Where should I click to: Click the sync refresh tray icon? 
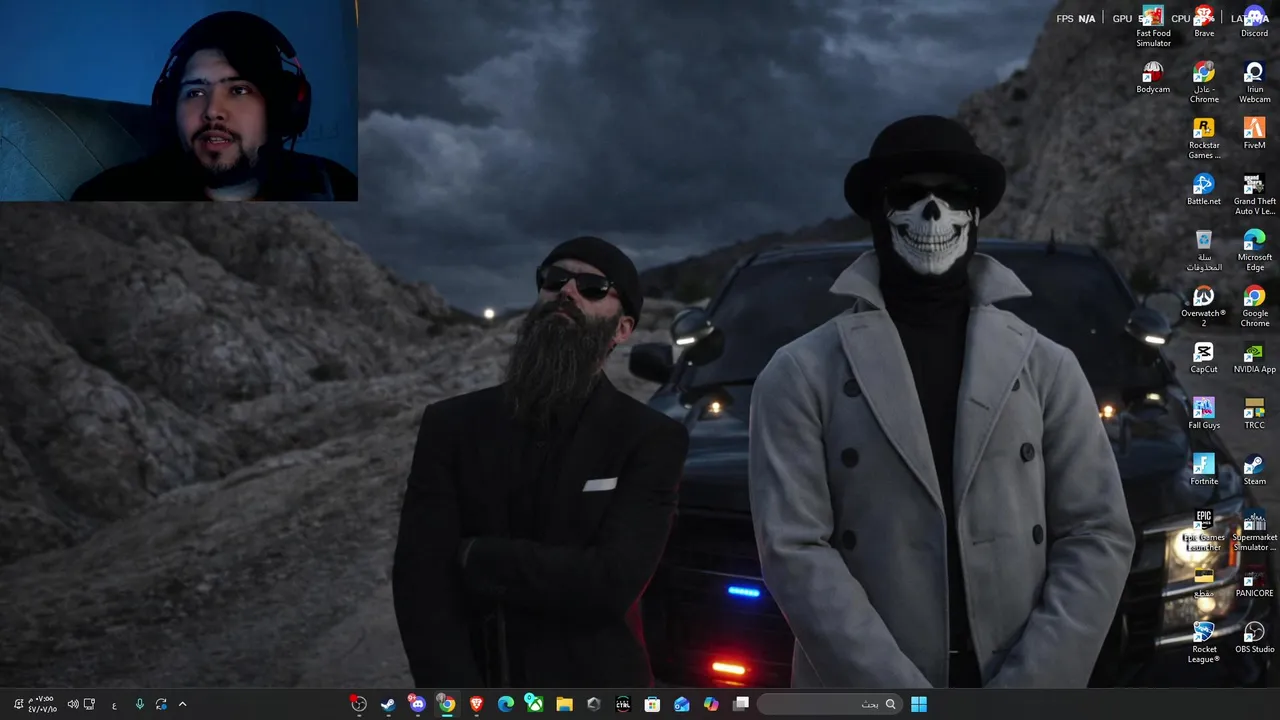pos(161,704)
